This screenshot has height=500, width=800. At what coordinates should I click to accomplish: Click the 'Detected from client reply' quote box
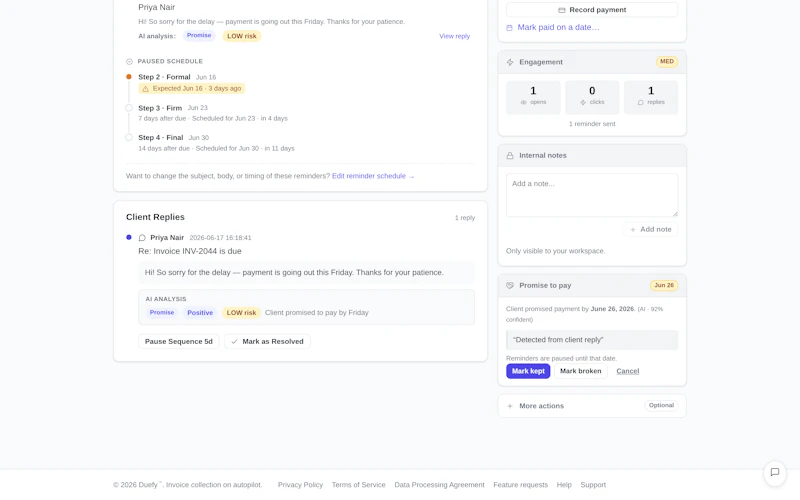592,340
